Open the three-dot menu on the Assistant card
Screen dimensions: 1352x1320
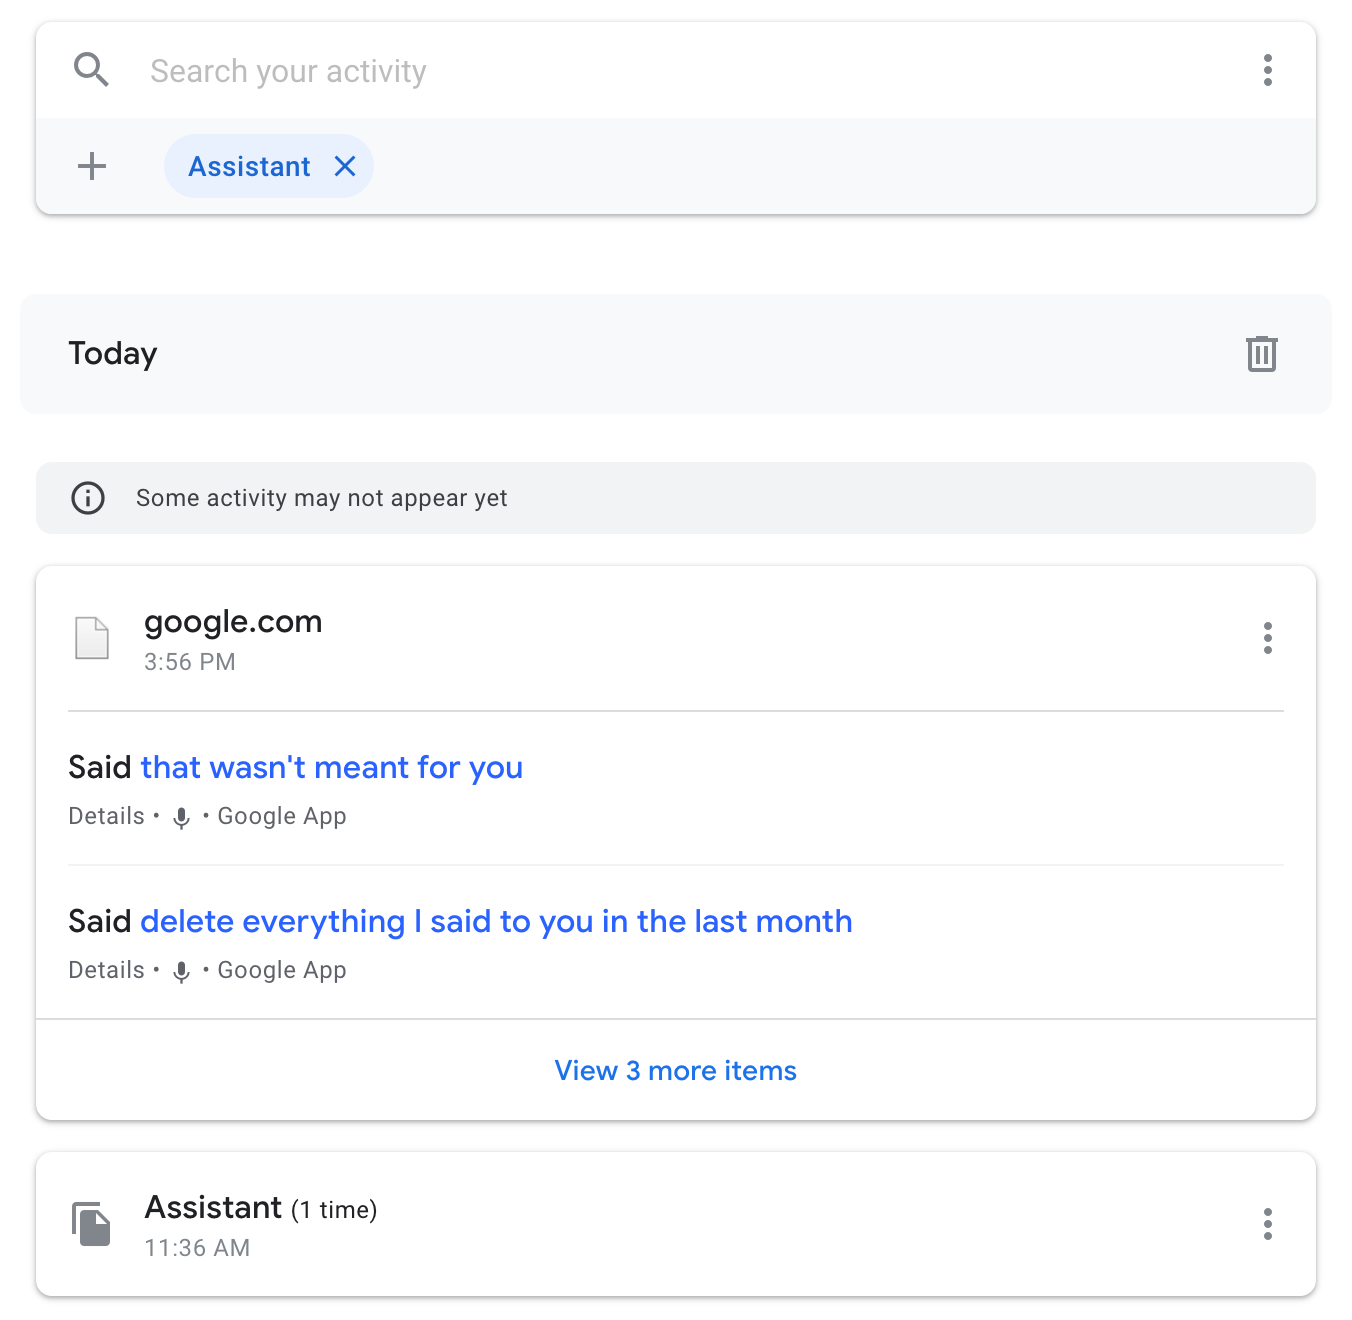tap(1268, 1222)
